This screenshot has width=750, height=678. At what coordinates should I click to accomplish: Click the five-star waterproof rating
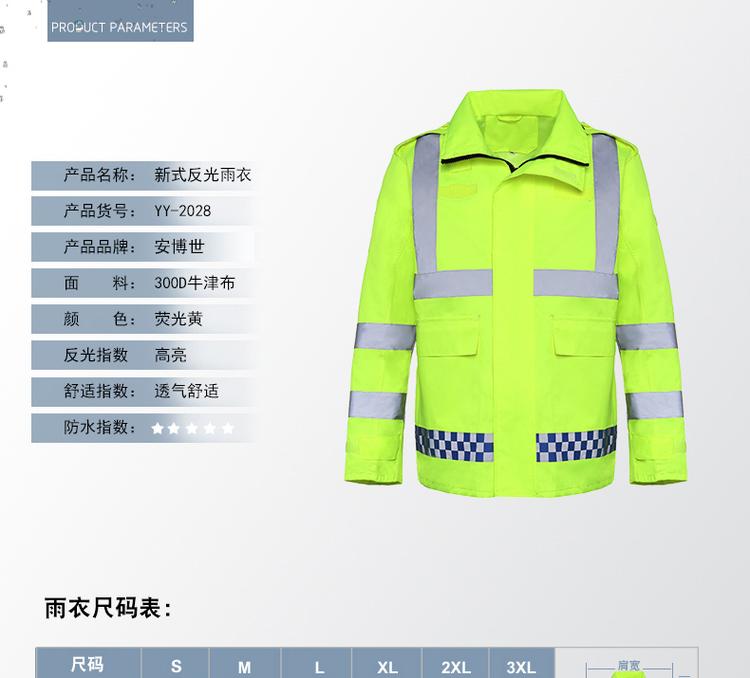(193, 428)
